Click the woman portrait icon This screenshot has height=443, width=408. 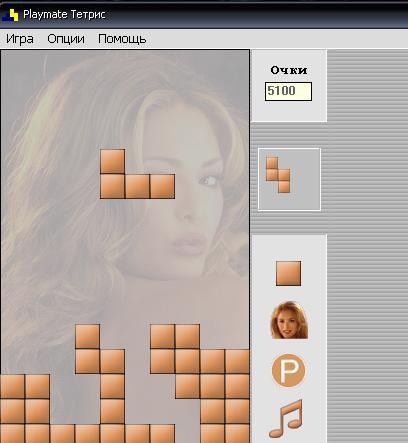(x=289, y=320)
